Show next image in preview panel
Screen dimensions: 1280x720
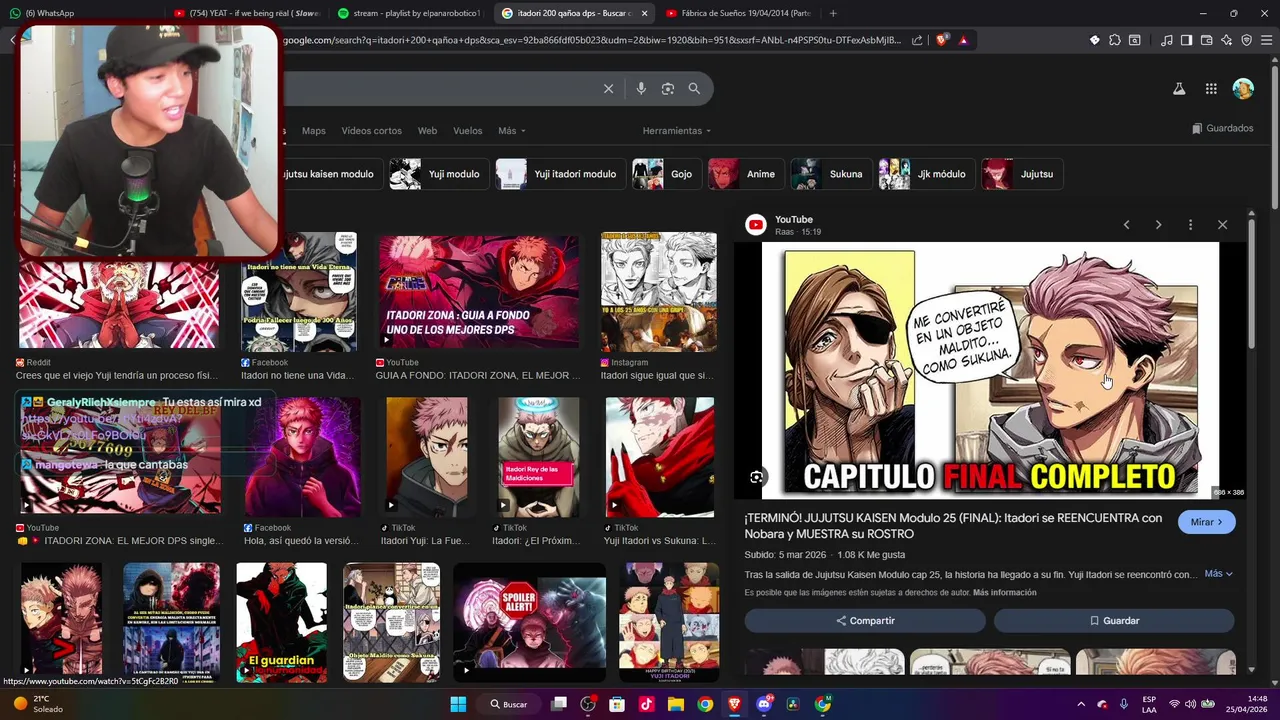(x=1158, y=225)
